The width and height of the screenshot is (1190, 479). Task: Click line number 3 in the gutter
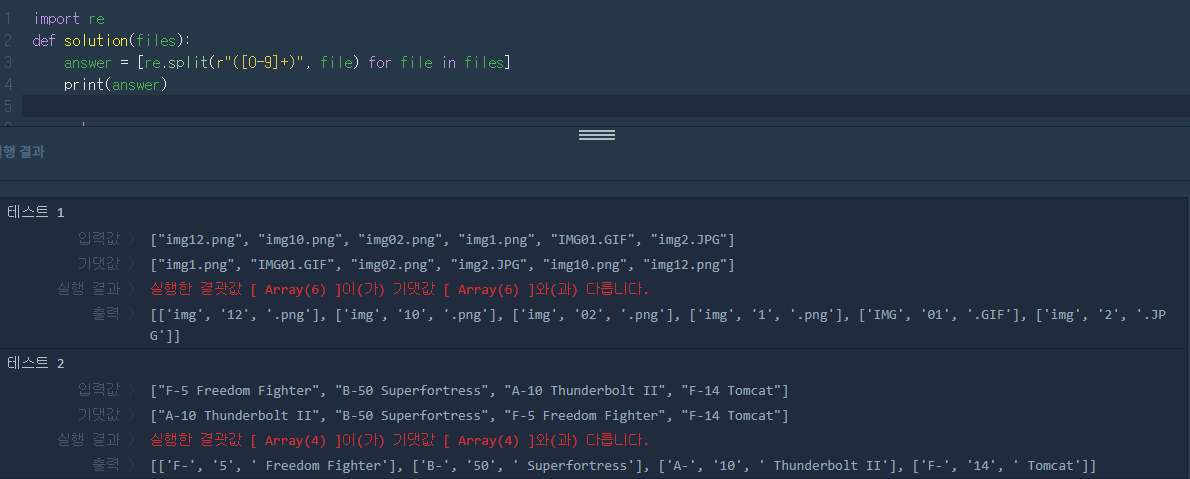click(x=8, y=62)
